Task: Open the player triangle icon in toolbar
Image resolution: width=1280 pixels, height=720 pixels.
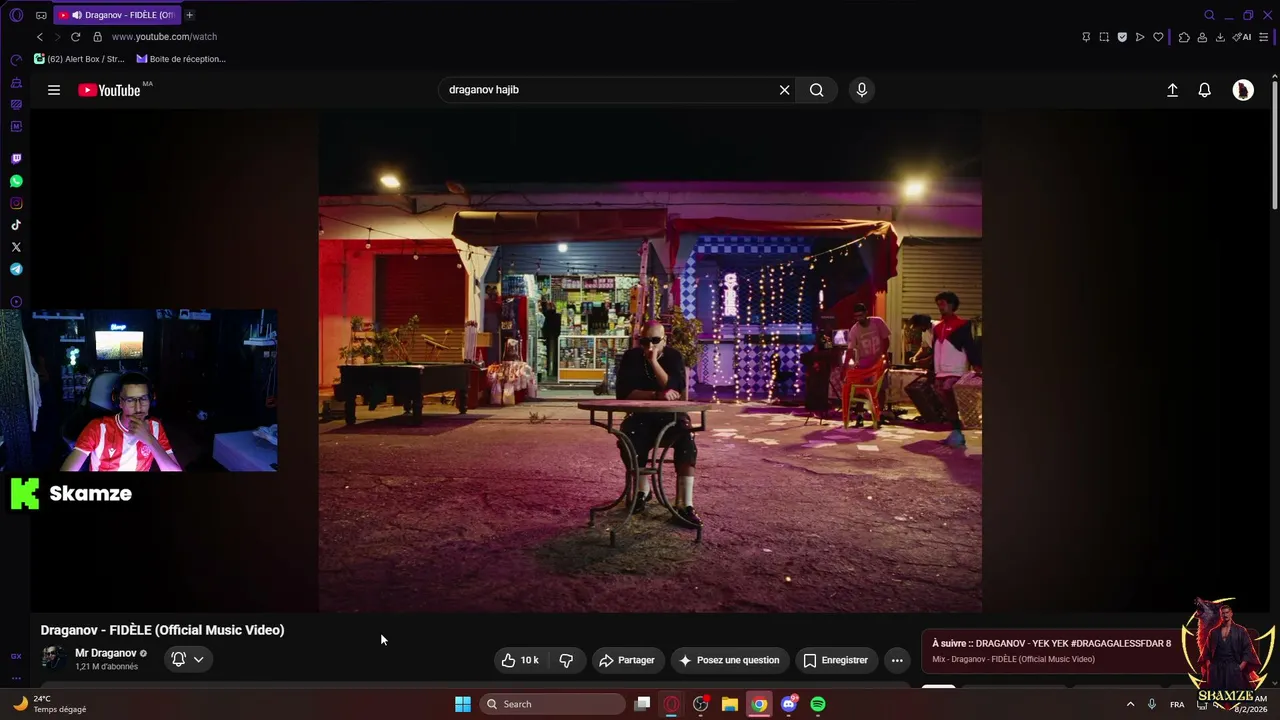Action: coord(1140,37)
